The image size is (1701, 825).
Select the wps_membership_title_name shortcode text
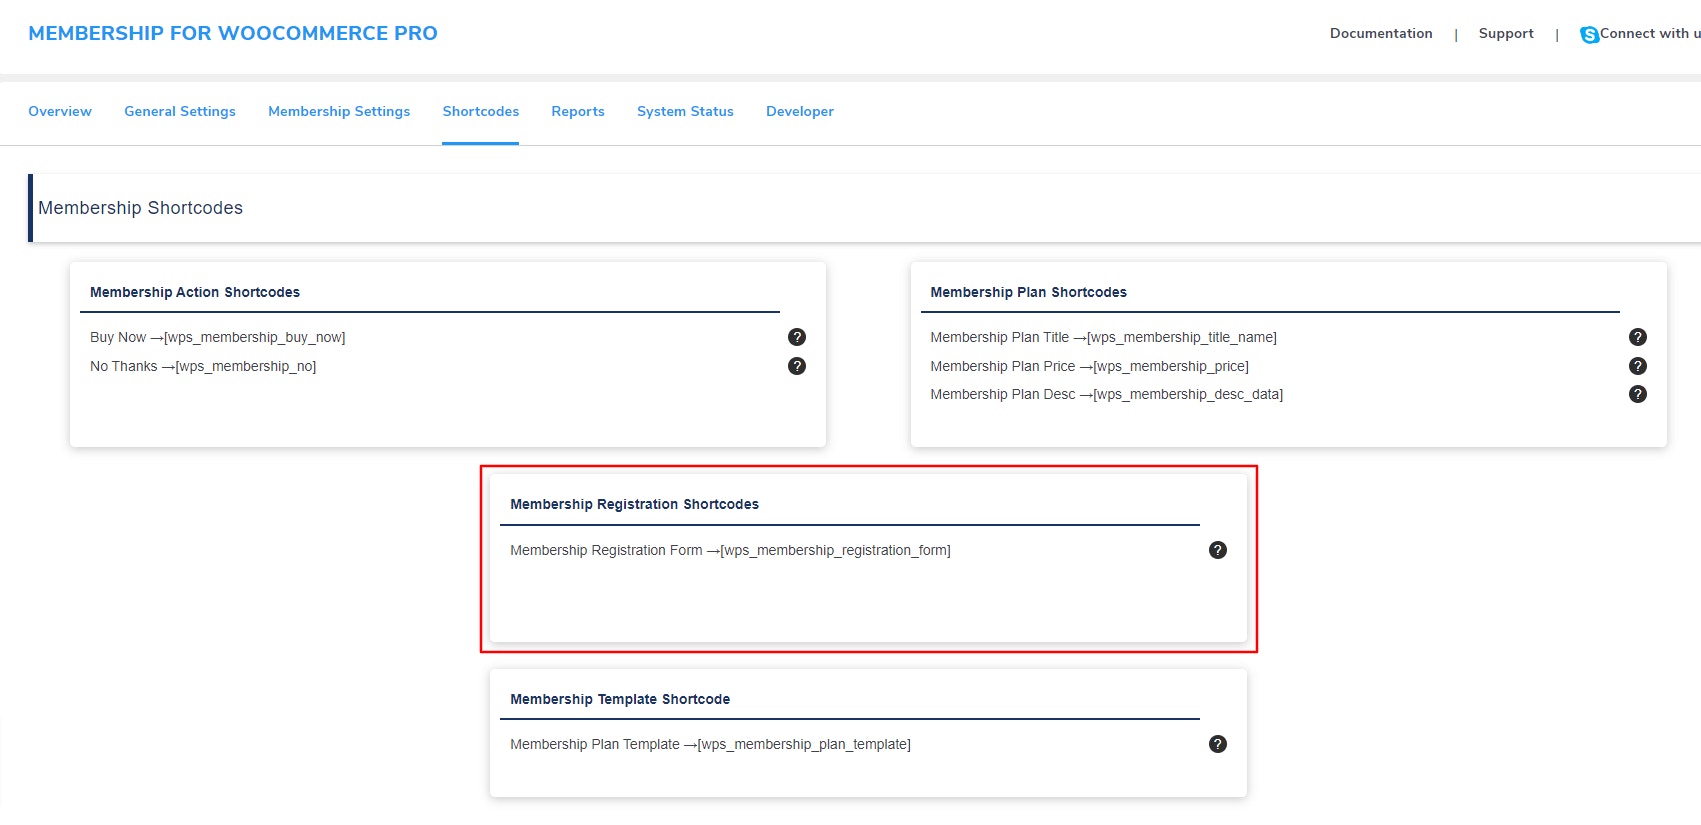click(1182, 337)
